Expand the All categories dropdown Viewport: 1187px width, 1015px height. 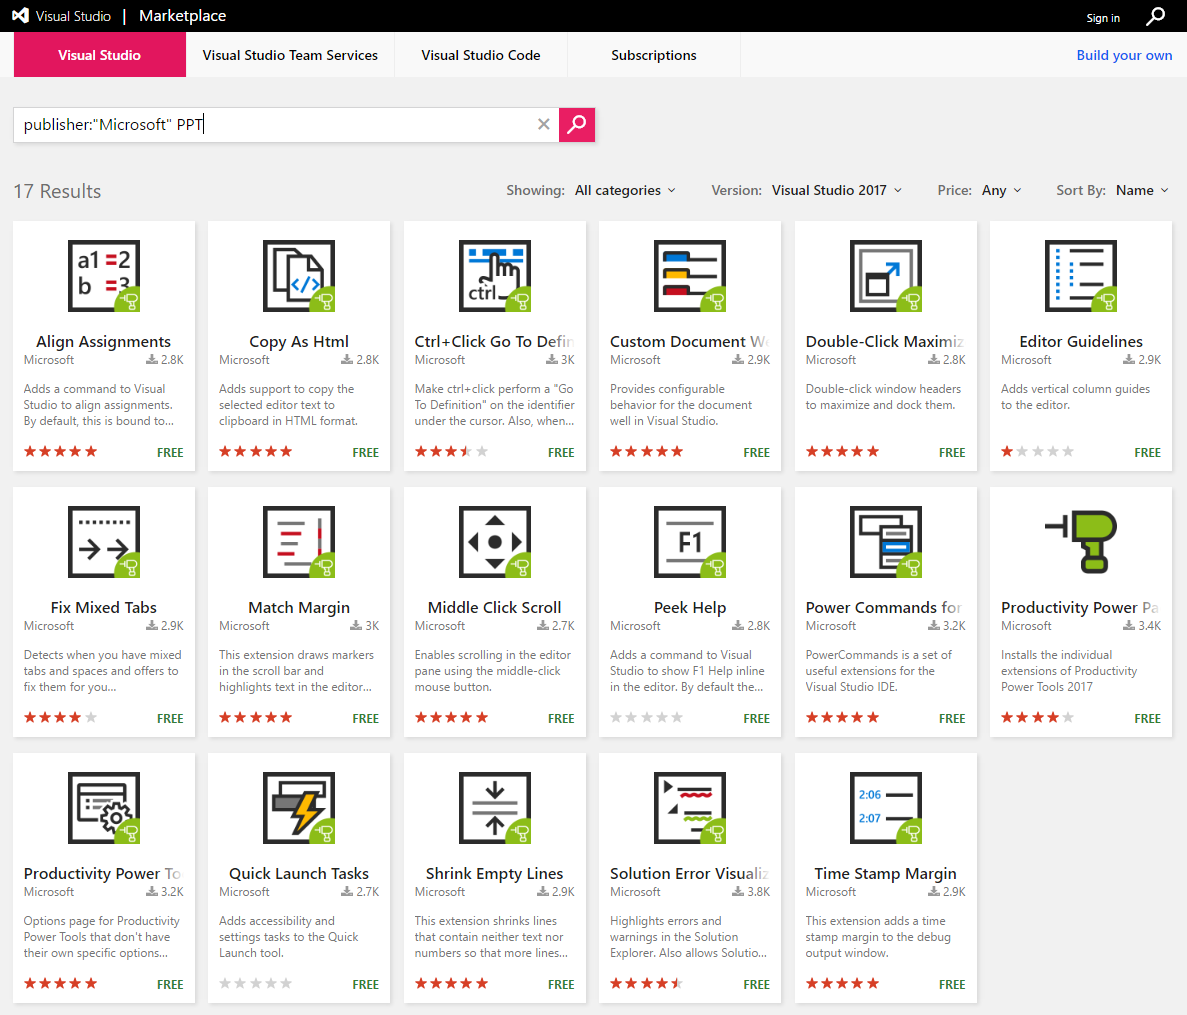[625, 190]
